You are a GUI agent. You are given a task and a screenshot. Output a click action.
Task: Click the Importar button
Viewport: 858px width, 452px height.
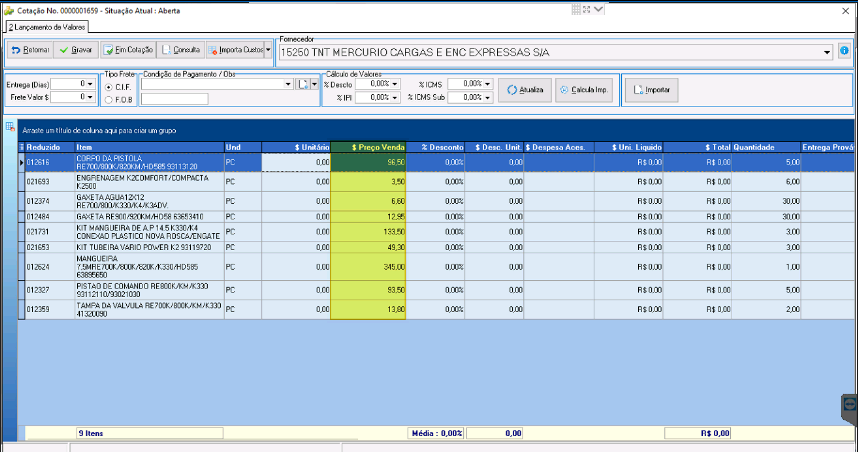652,90
